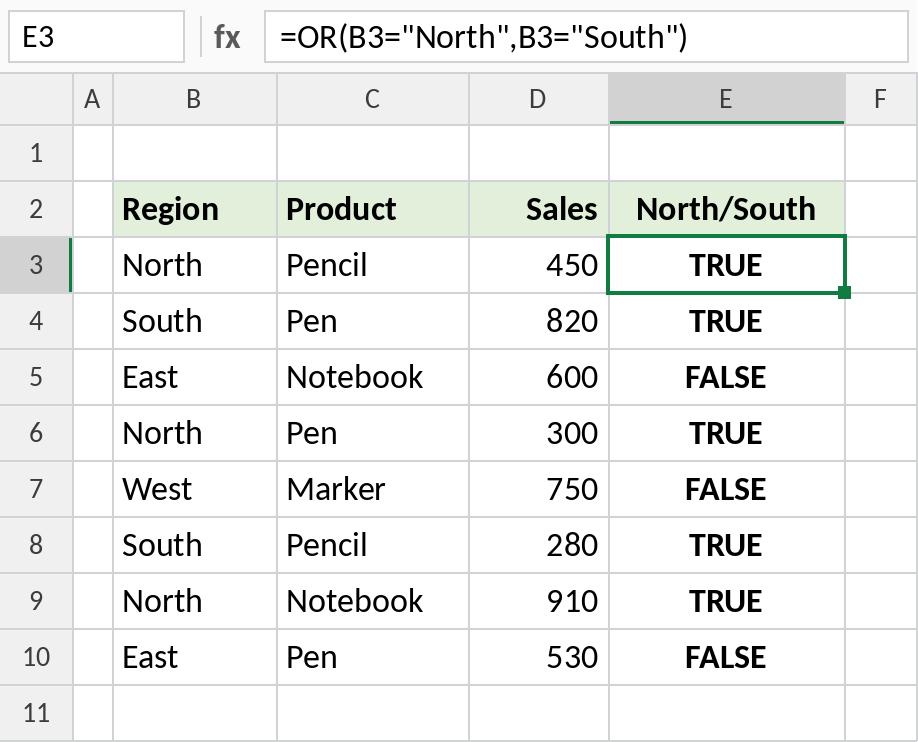The width and height of the screenshot is (918, 742).
Task: Select column E header
Action: [x=727, y=99]
